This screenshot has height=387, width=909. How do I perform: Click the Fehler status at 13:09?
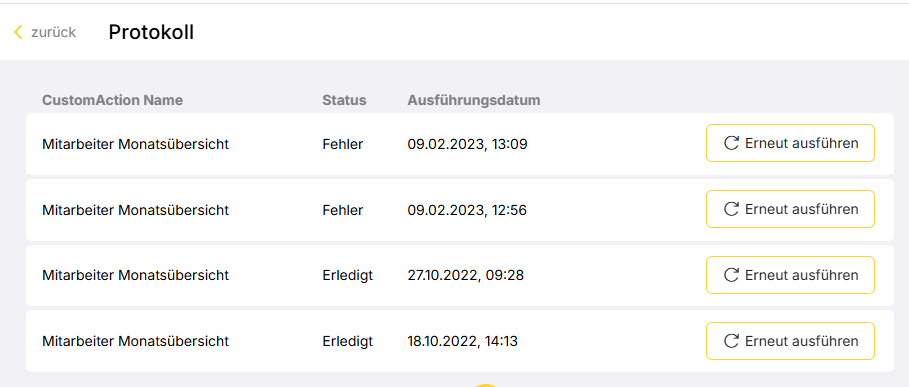pos(343,144)
